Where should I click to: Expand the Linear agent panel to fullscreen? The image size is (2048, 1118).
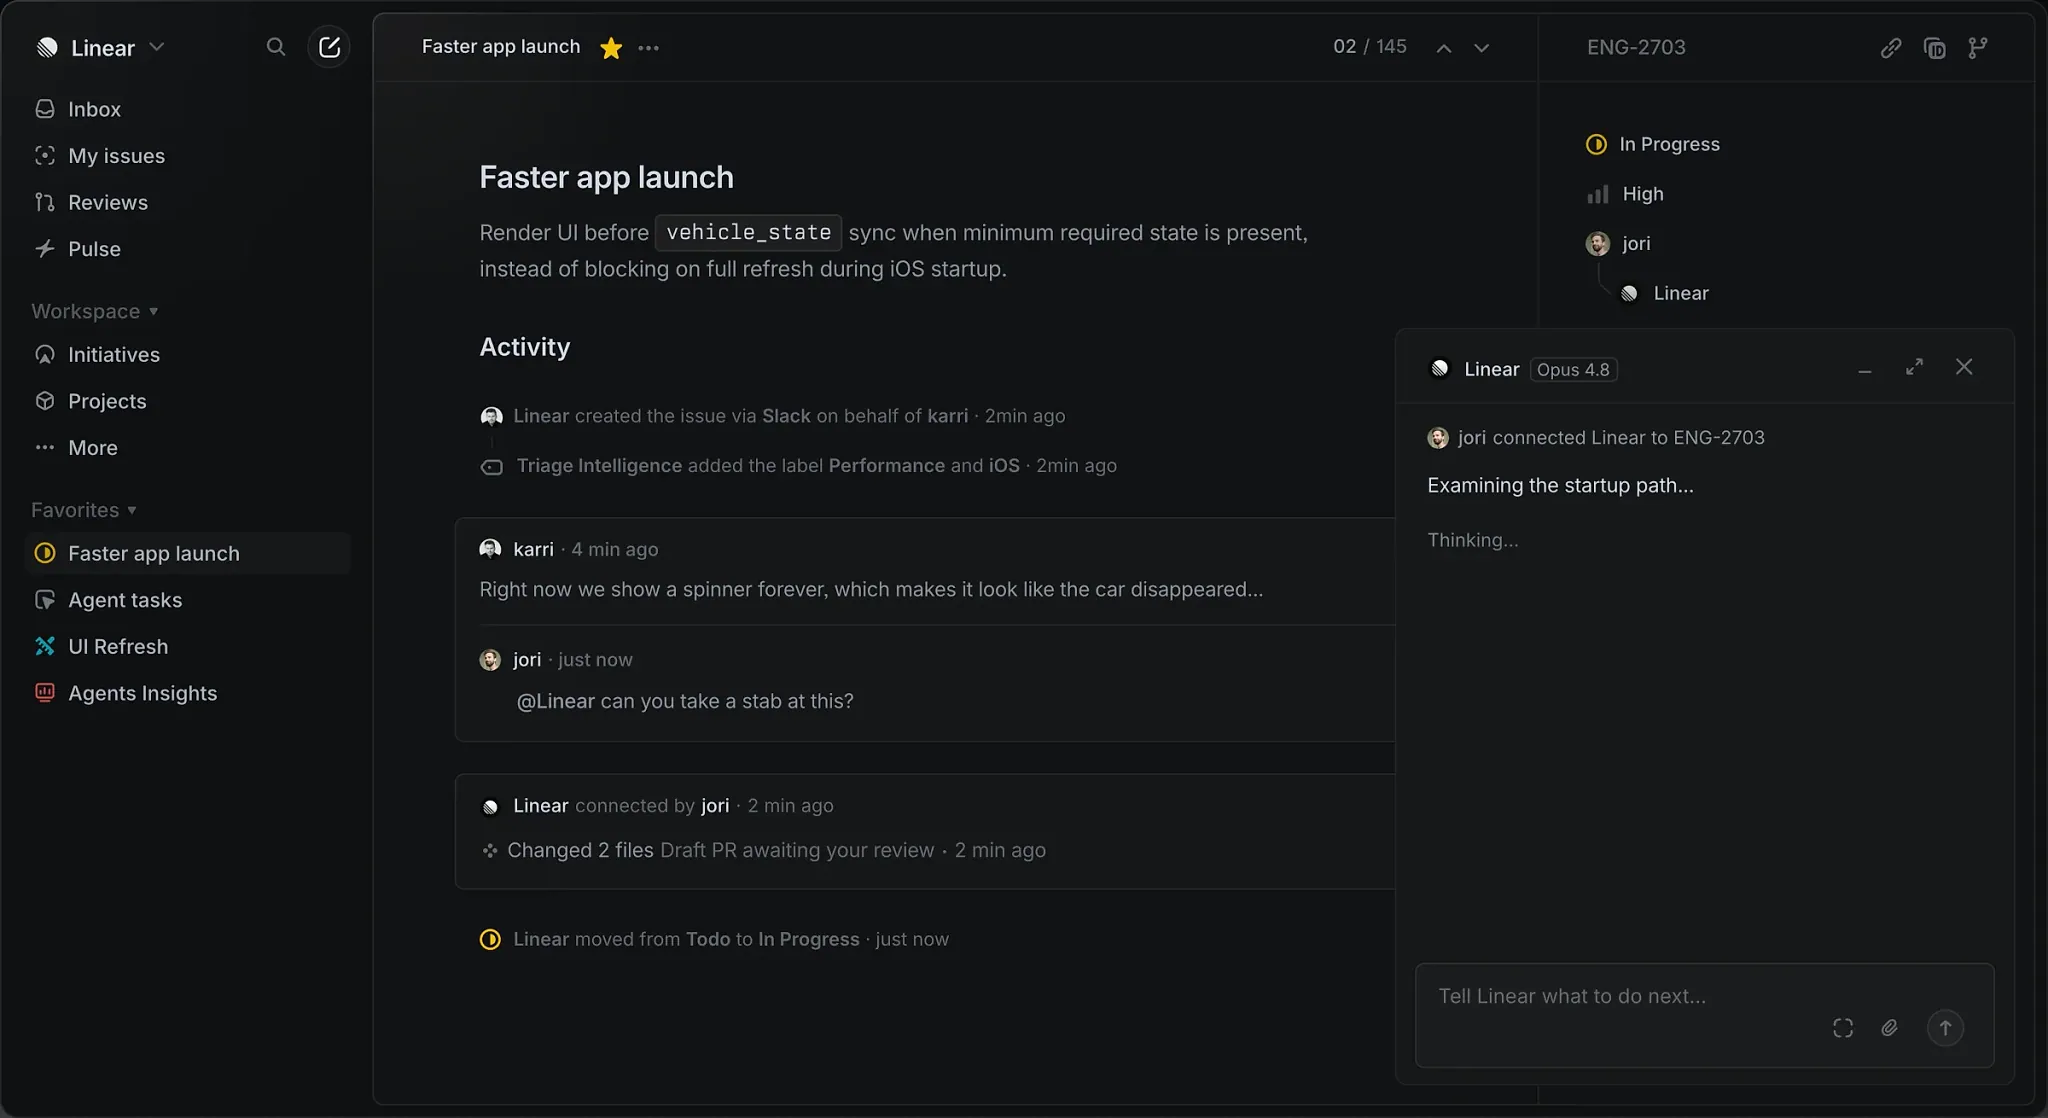click(x=1914, y=367)
